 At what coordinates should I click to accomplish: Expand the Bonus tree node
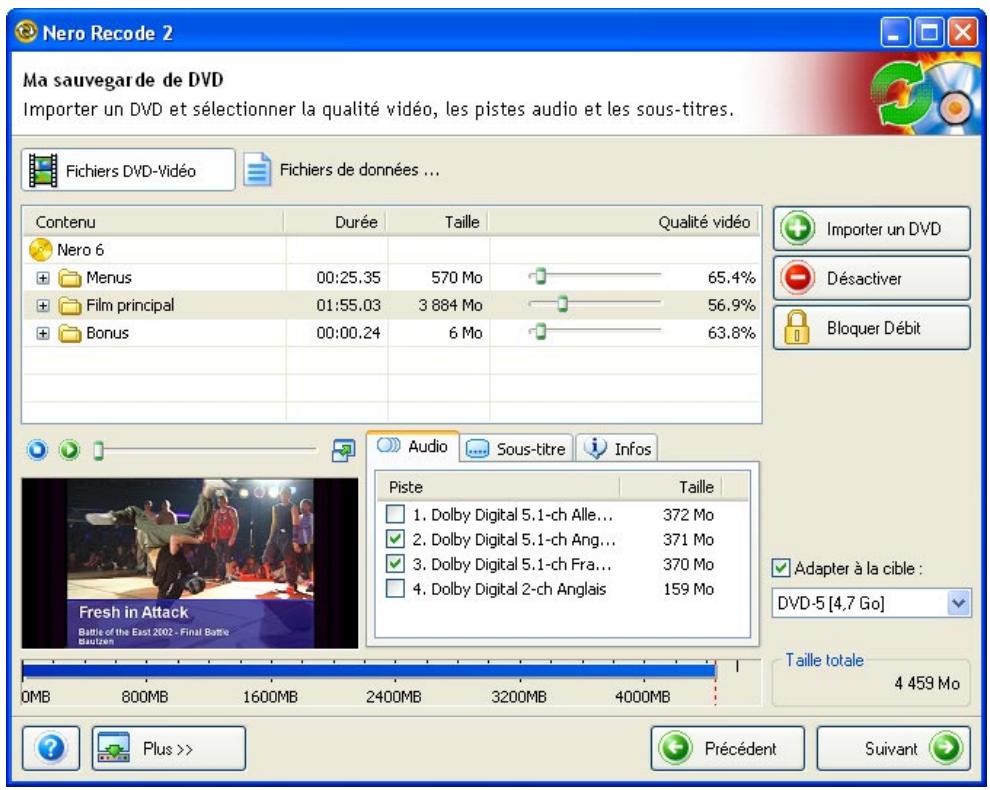click(x=42, y=333)
